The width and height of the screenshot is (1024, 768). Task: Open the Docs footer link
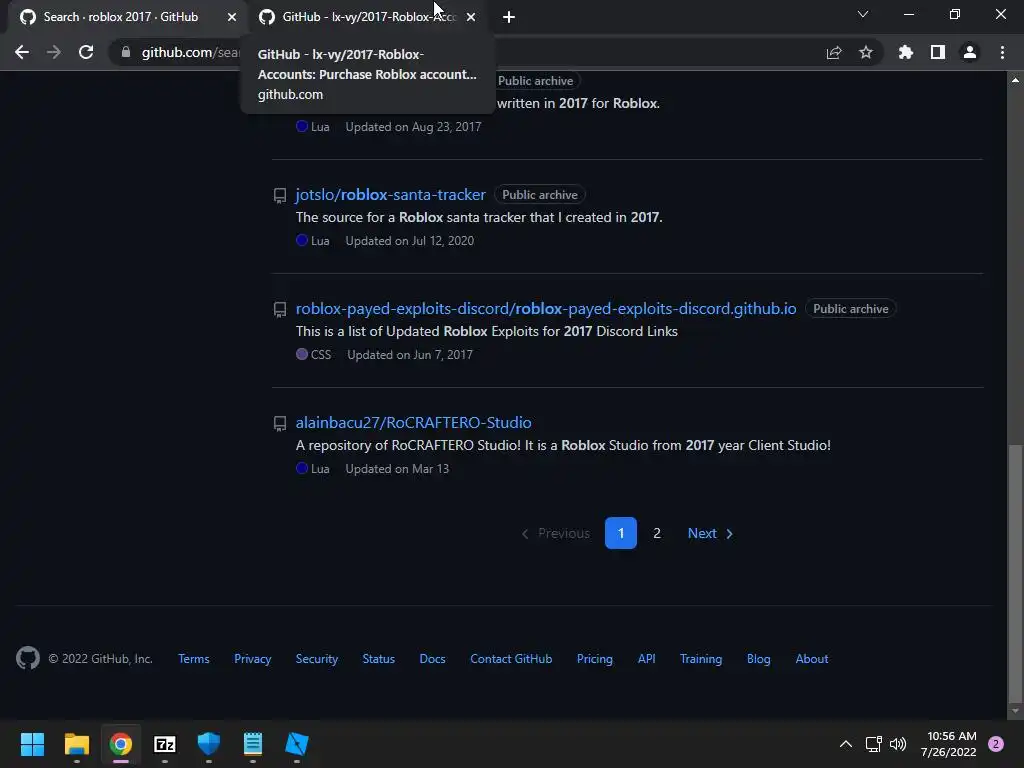432,659
